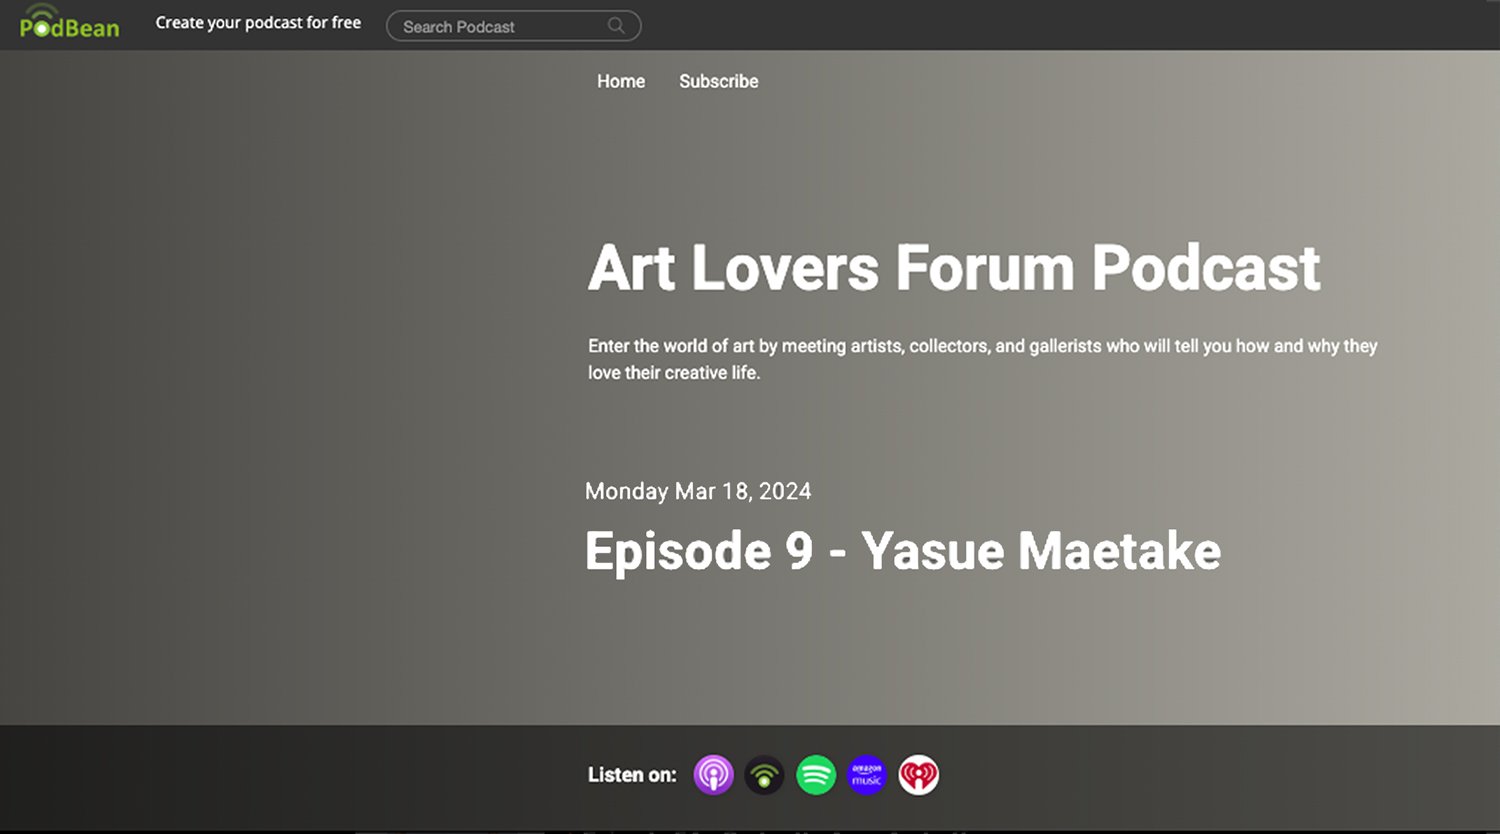This screenshot has height=834, width=1500.
Task: Open the 'Art Lovers Forum Podcast' title
Action: 954,268
